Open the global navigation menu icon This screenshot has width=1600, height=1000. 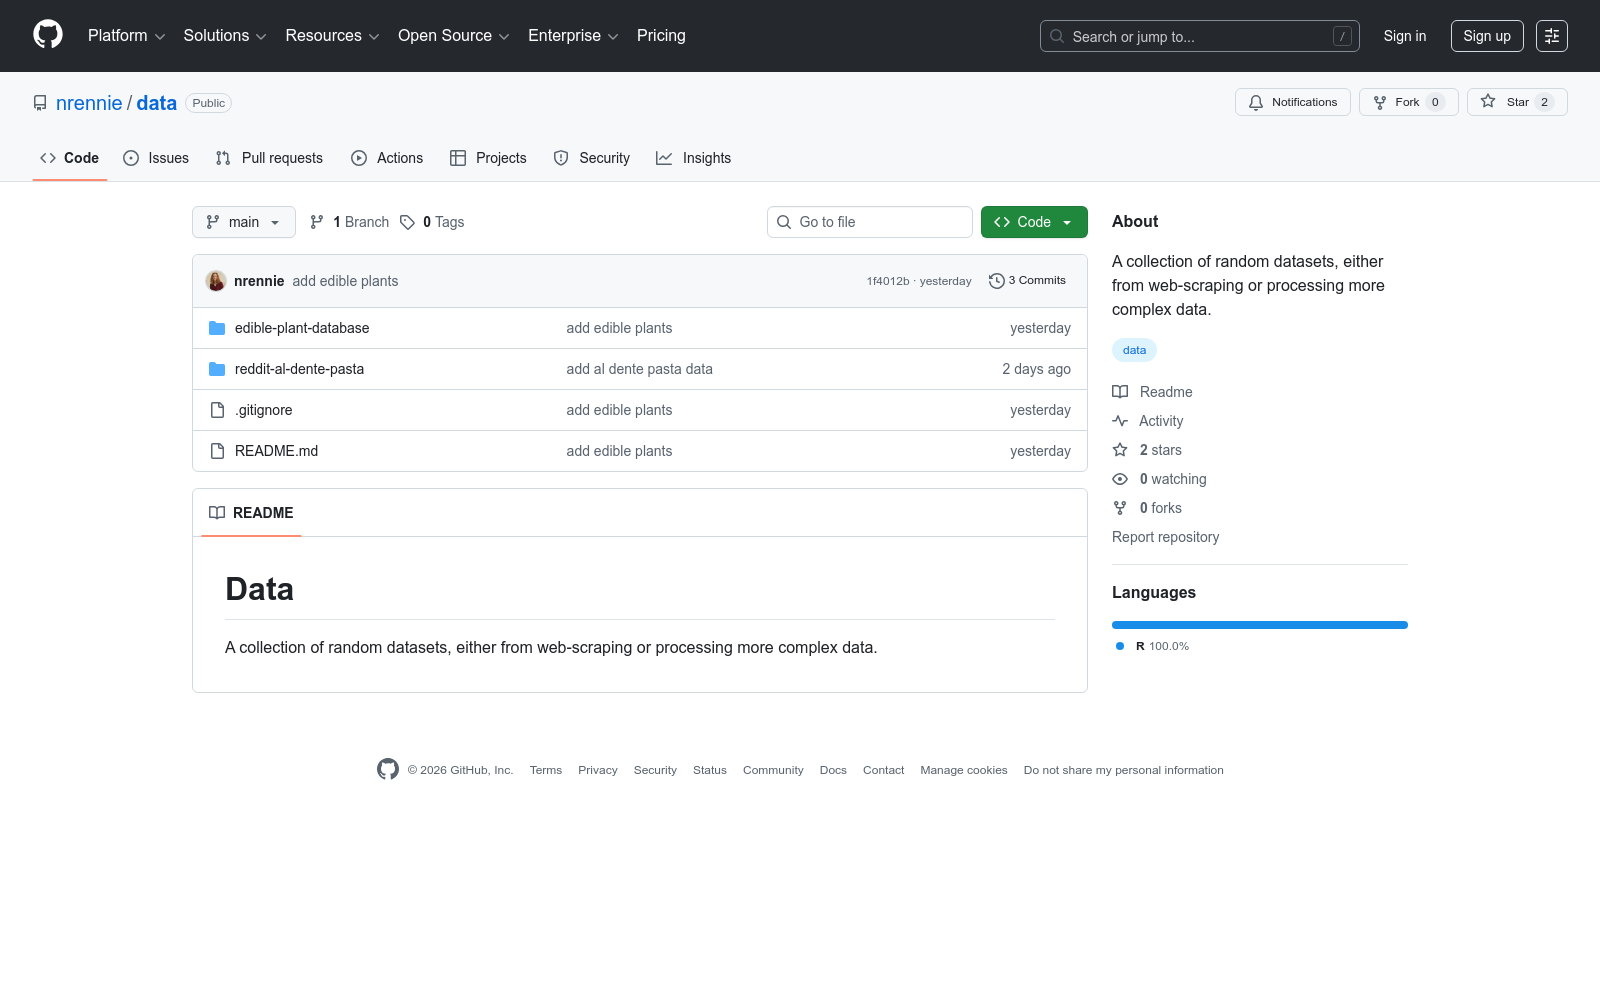pos(1552,36)
